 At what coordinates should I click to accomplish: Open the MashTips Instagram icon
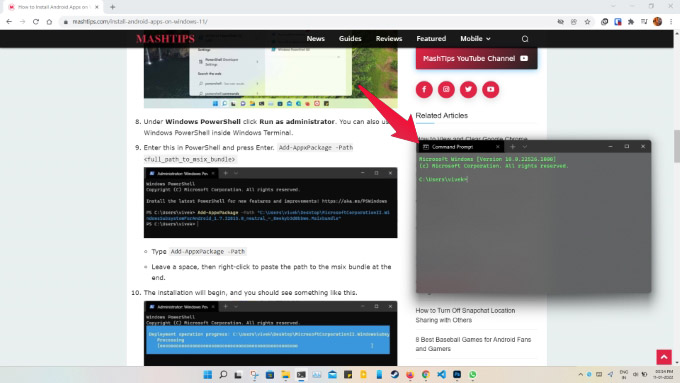coord(446,89)
